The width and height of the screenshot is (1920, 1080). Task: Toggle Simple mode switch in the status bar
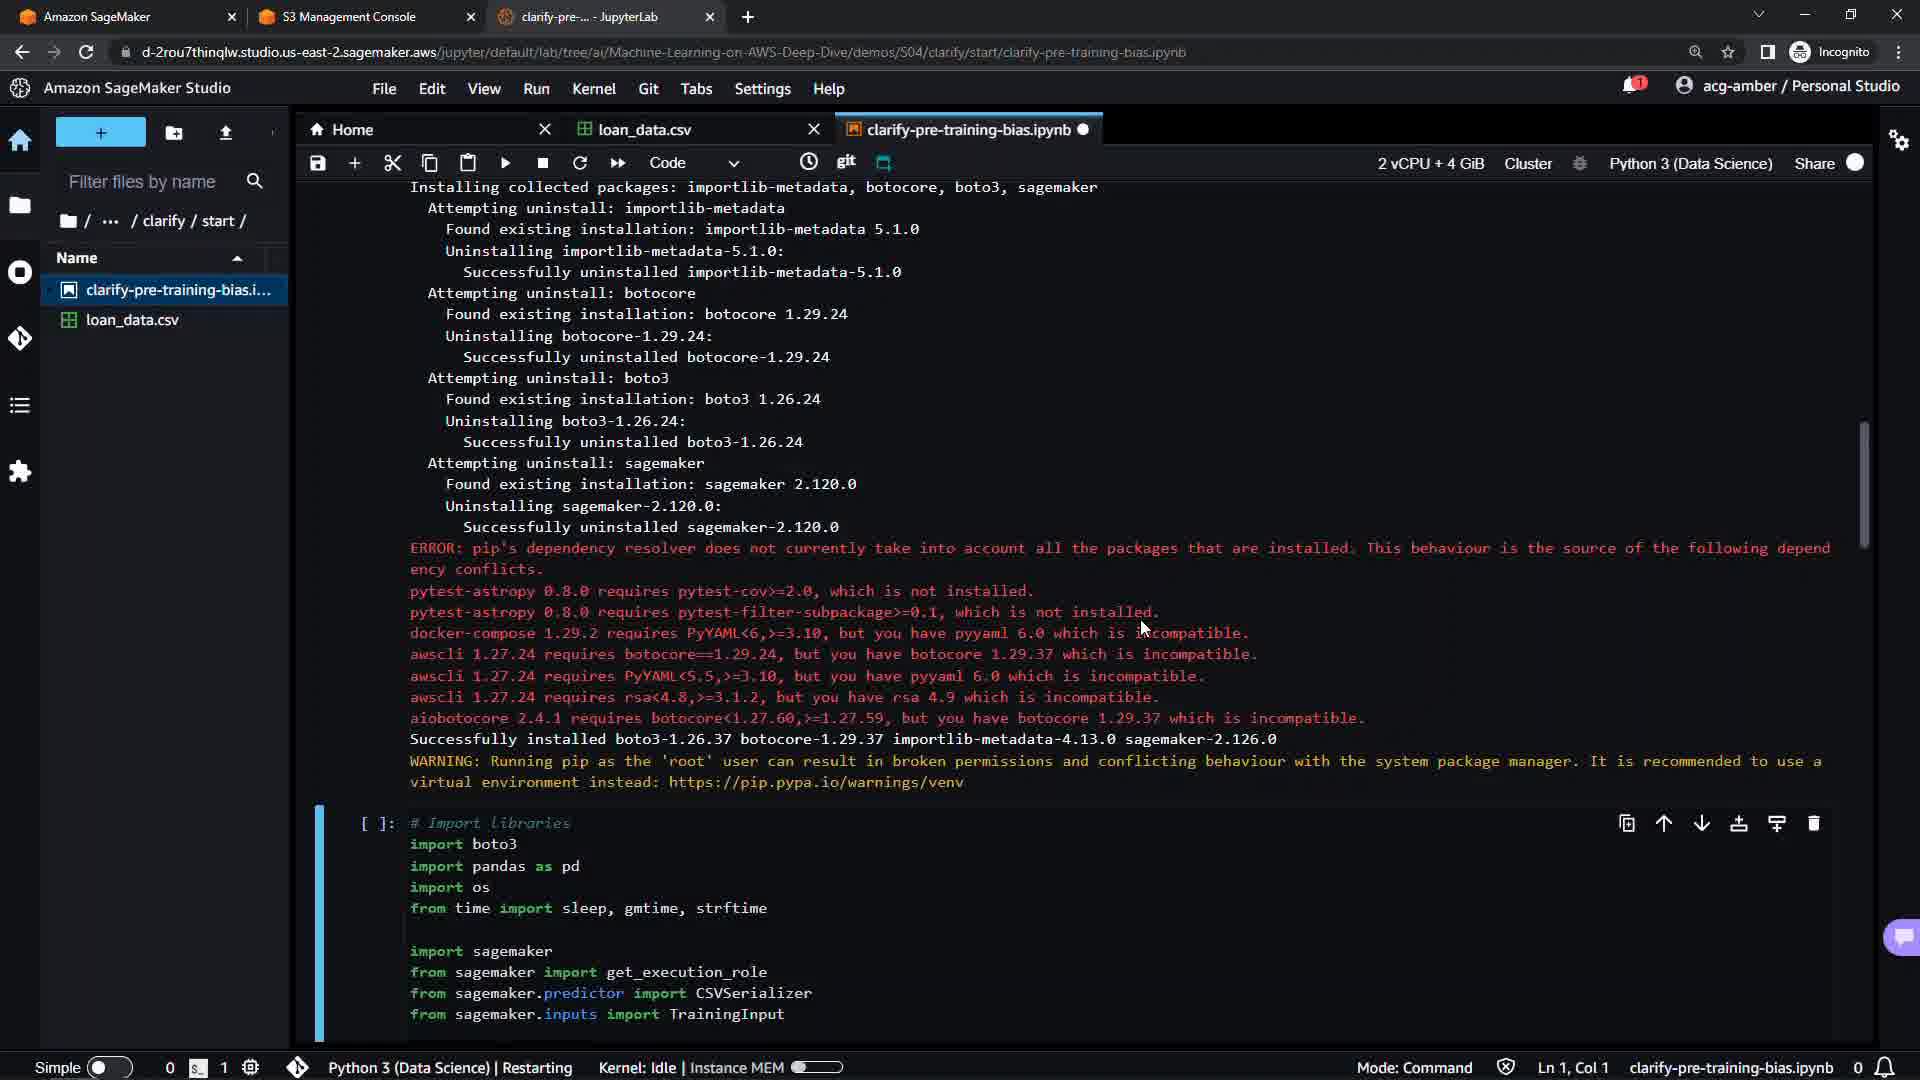pyautogui.click(x=109, y=1067)
